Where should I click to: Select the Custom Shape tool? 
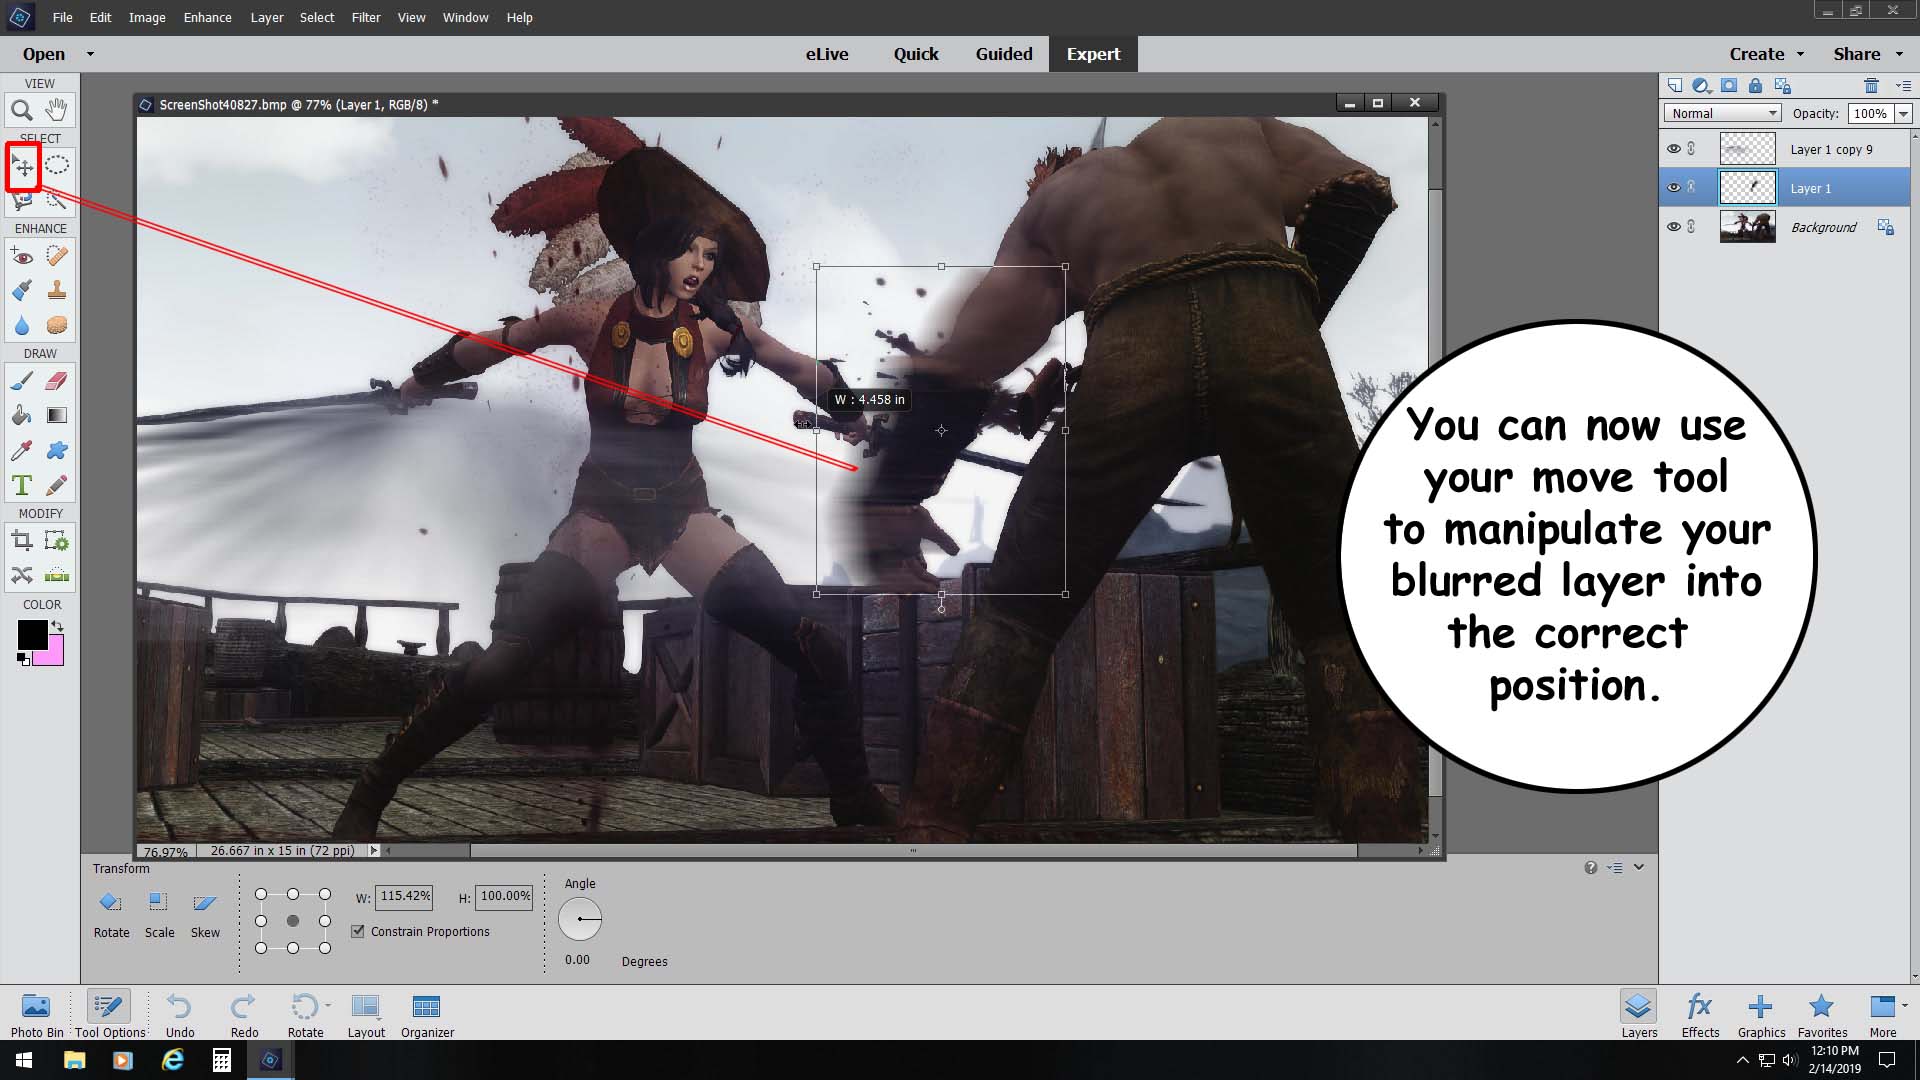(x=57, y=450)
